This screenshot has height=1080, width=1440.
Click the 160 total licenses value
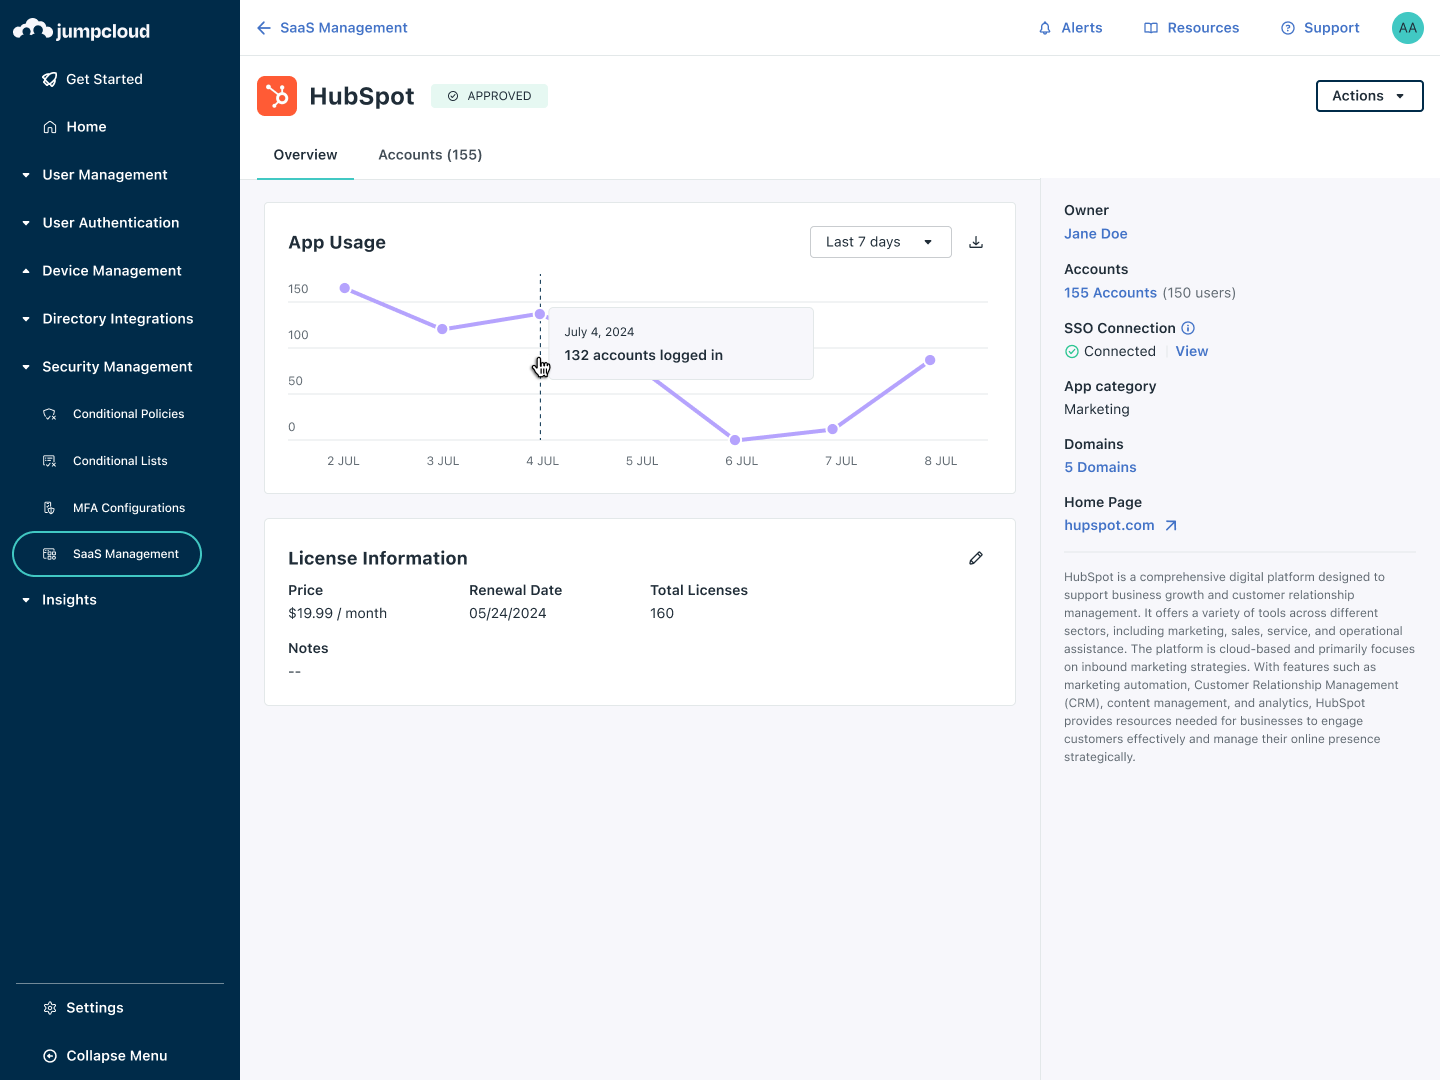(662, 614)
